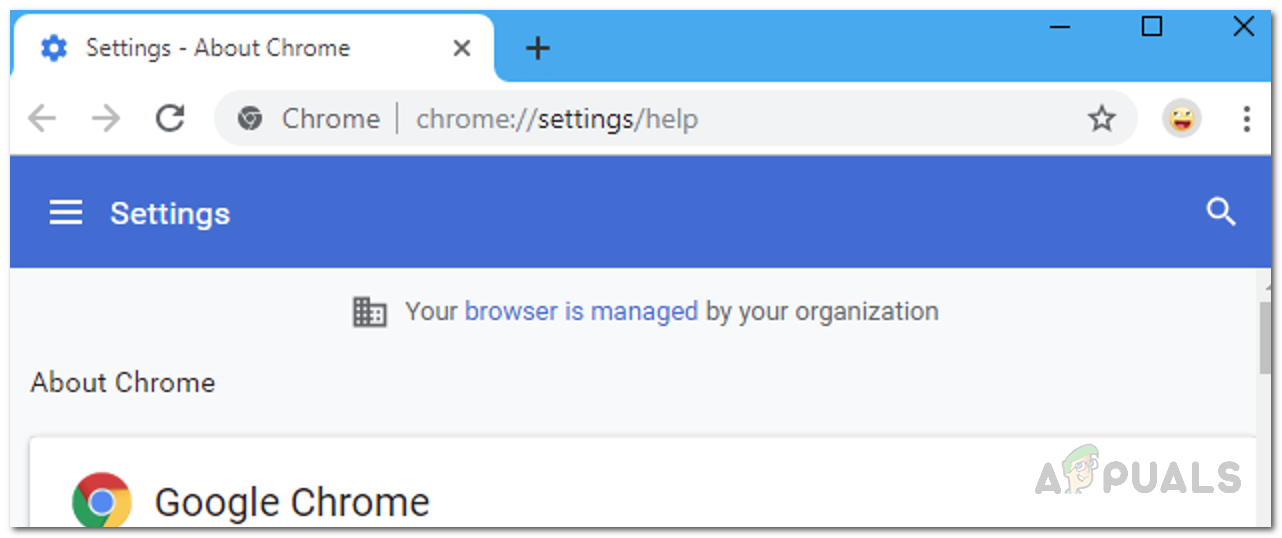This screenshot has width=1282, height=538.
Task: Click the Google Chrome logo
Action: point(101,501)
